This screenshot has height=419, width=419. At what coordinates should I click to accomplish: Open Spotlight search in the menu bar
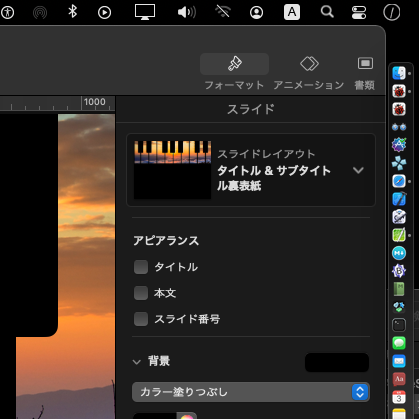click(327, 12)
